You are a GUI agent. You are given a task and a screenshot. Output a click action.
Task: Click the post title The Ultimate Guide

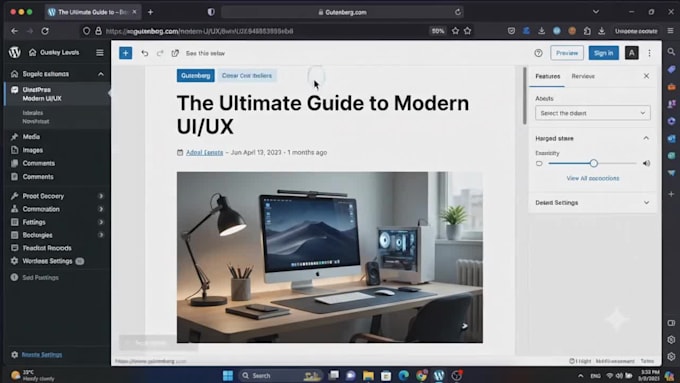[x=323, y=115]
